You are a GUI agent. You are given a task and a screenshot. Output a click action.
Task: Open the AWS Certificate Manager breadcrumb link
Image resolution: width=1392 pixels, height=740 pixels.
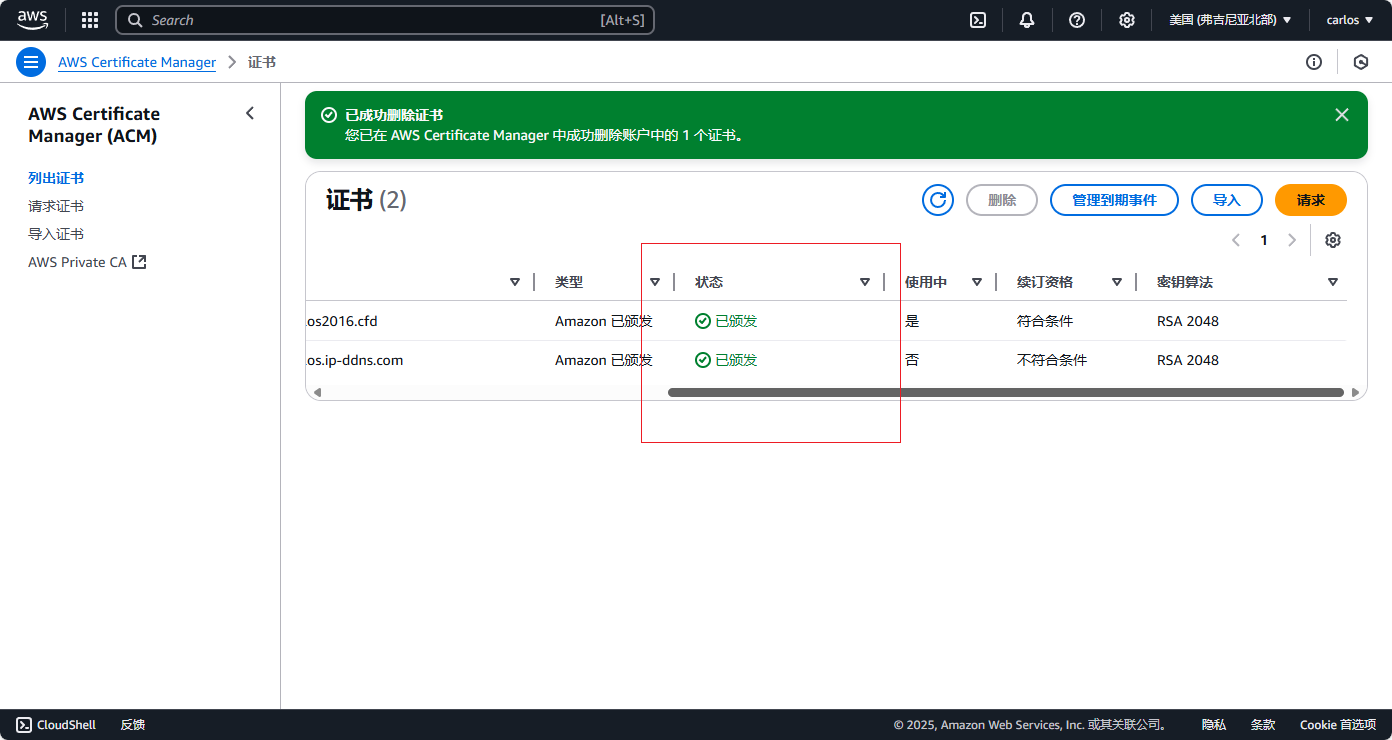(x=137, y=62)
